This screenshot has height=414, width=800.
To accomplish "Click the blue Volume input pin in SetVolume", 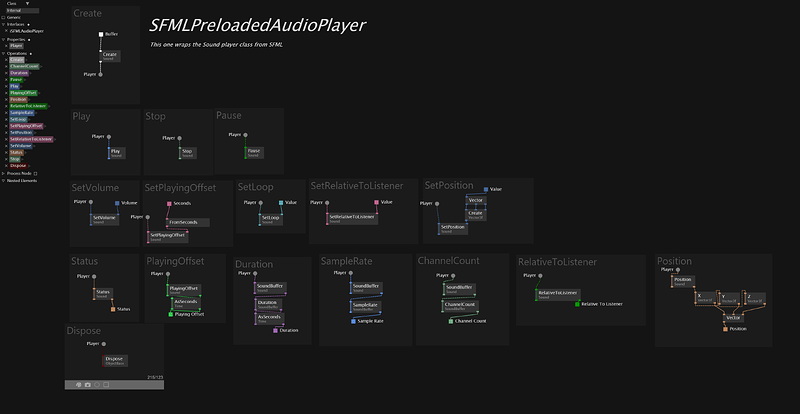I will tap(117, 203).
